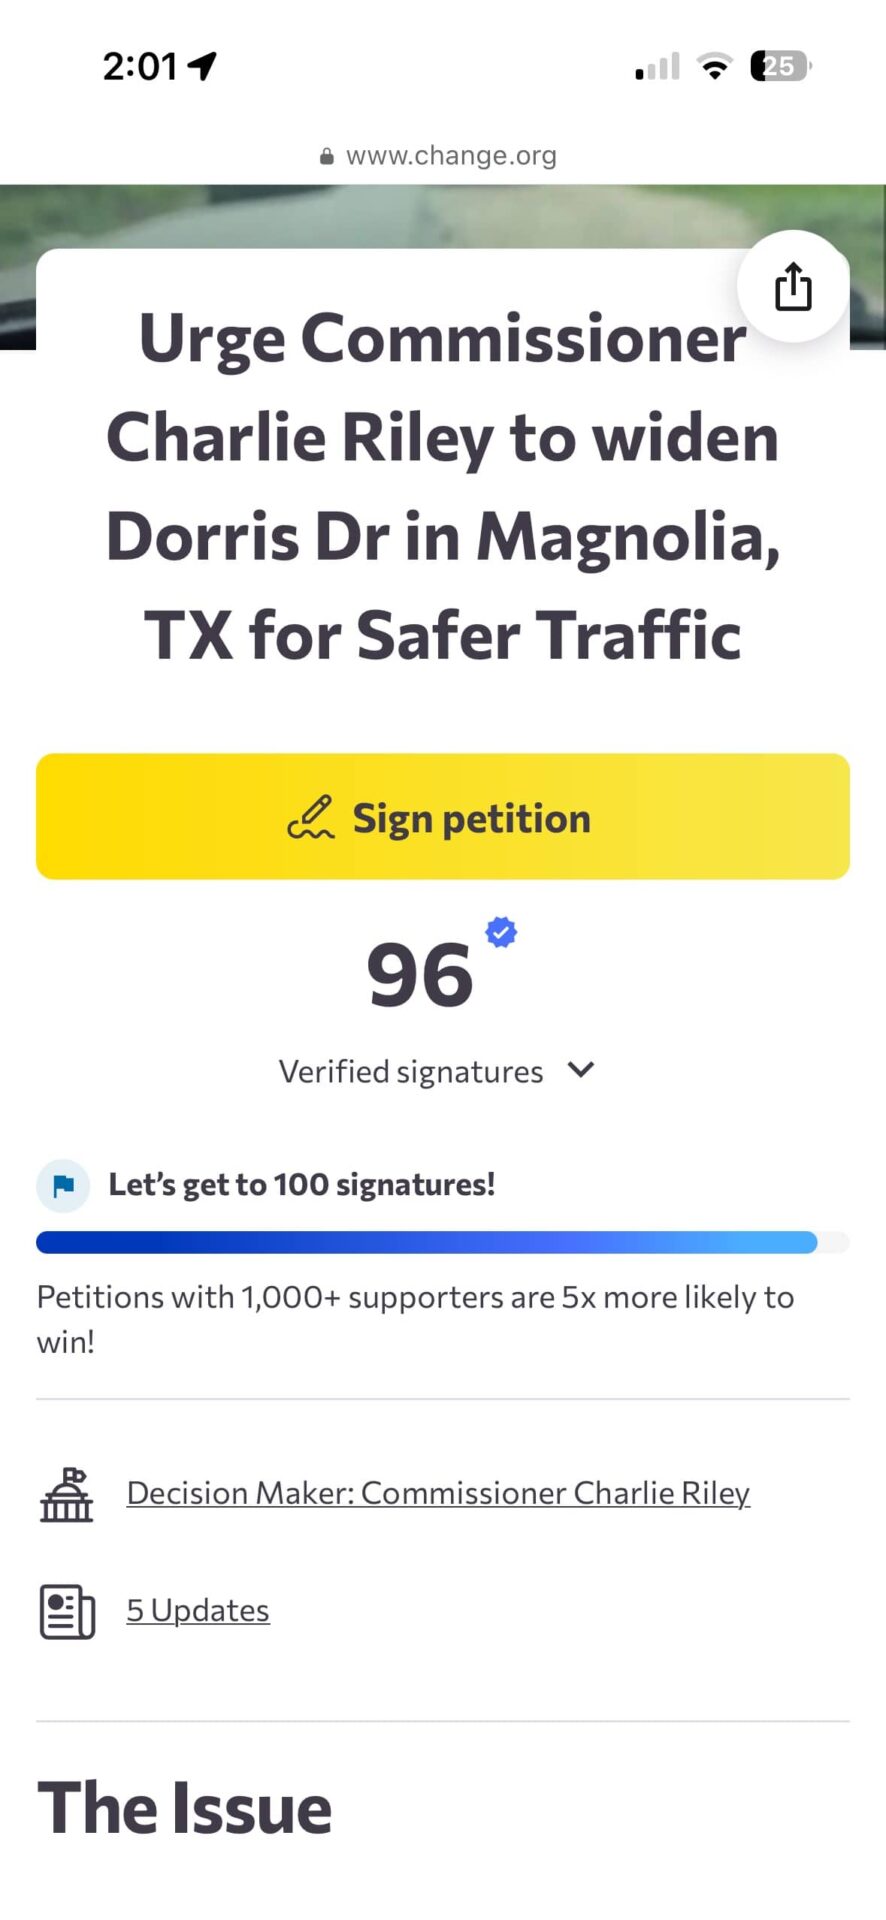The height and width of the screenshot is (1920, 886).
Task: Tap the petition title heading
Action: (x=442, y=486)
